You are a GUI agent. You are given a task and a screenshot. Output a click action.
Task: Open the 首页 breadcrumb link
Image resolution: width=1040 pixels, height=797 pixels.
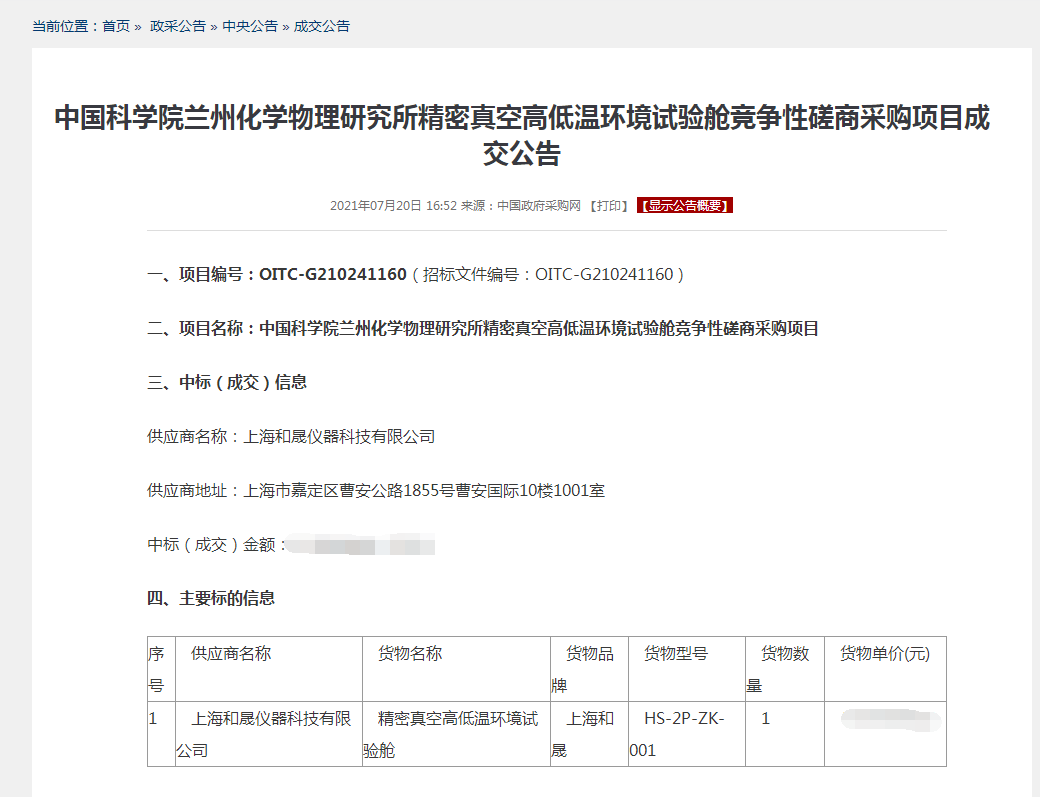[x=116, y=27]
